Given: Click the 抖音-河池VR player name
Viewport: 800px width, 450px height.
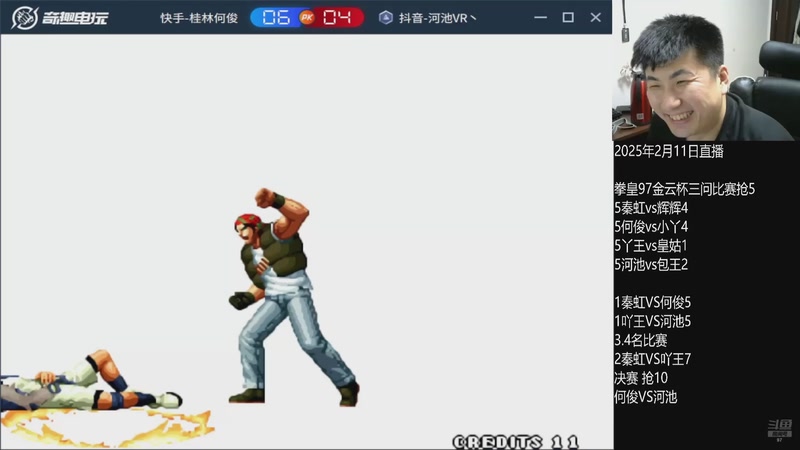Looking at the screenshot, I should 438,18.
